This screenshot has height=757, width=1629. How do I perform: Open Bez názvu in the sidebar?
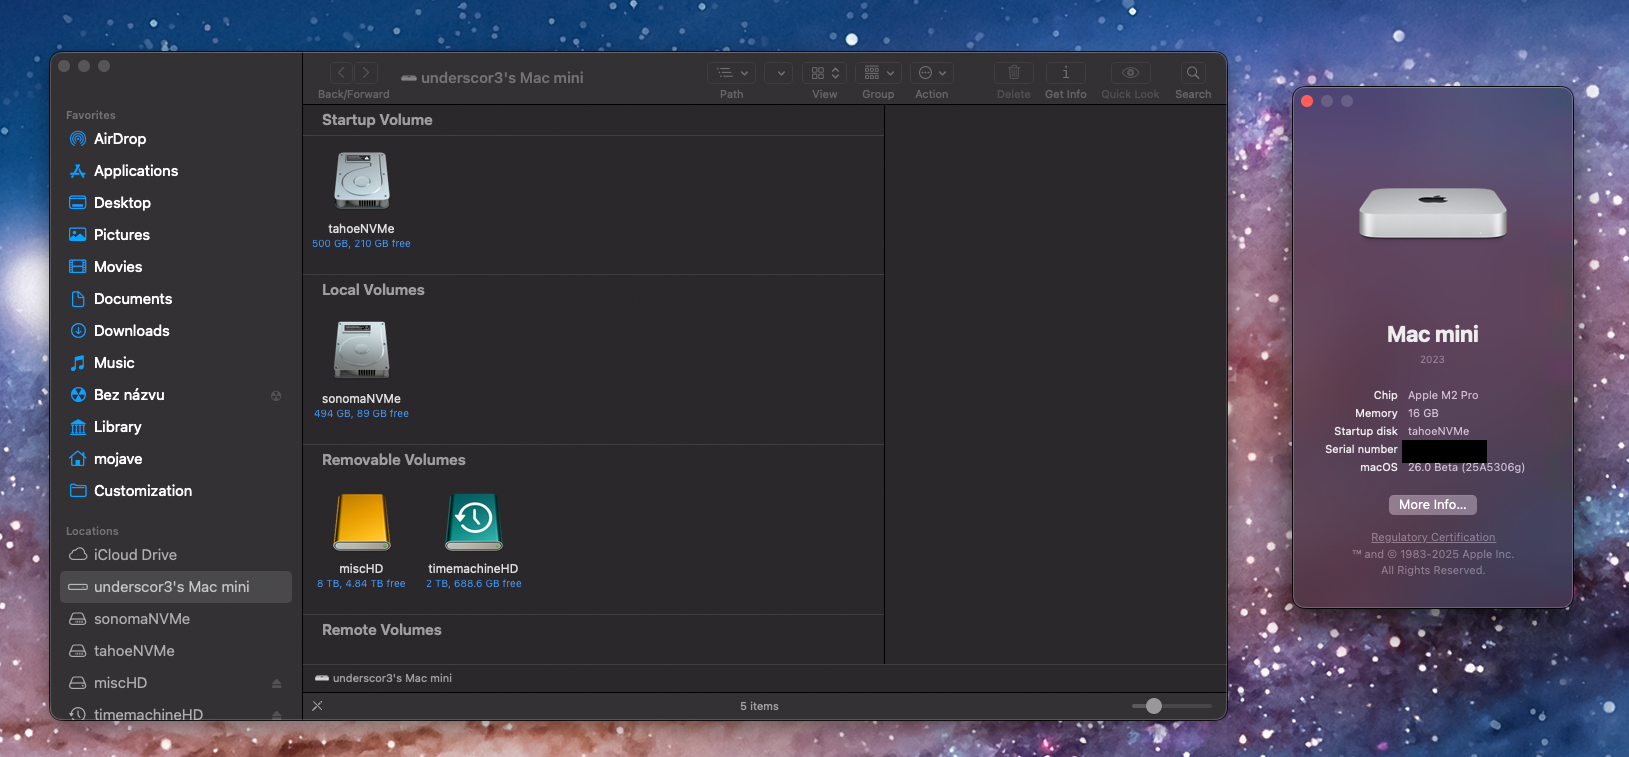tap(176, 395)
